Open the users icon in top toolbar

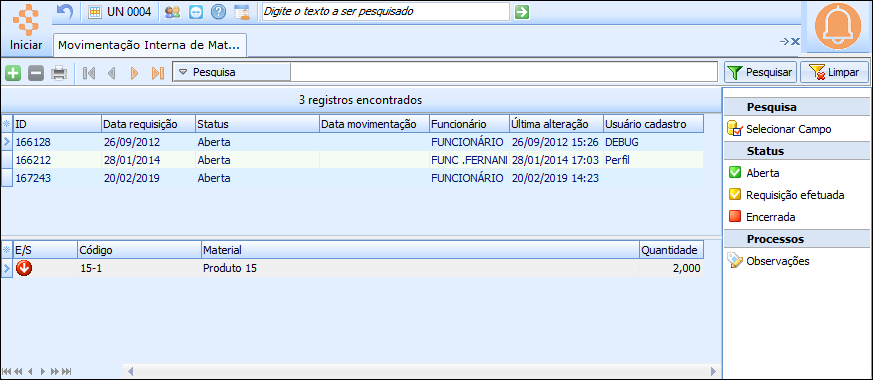173,12
